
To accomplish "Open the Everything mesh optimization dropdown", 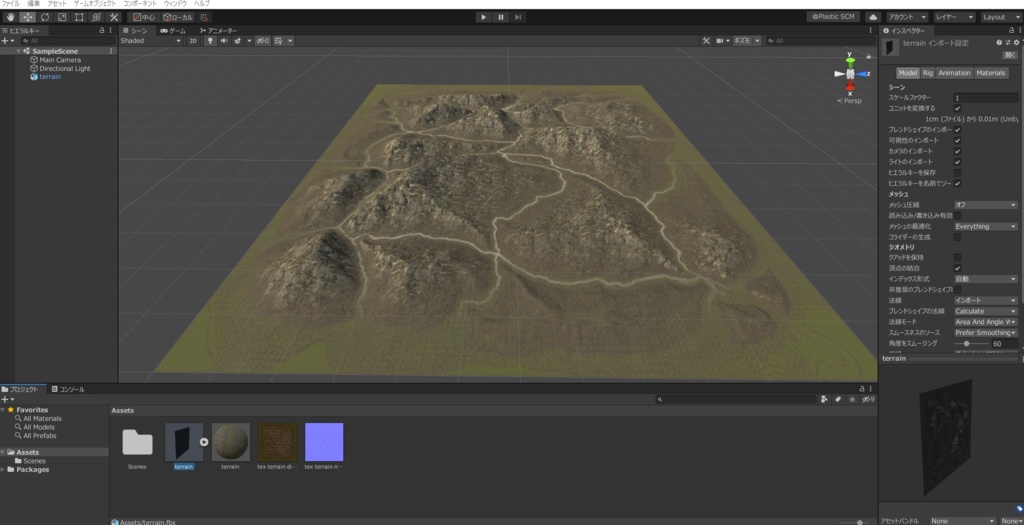I will point(985,227).
